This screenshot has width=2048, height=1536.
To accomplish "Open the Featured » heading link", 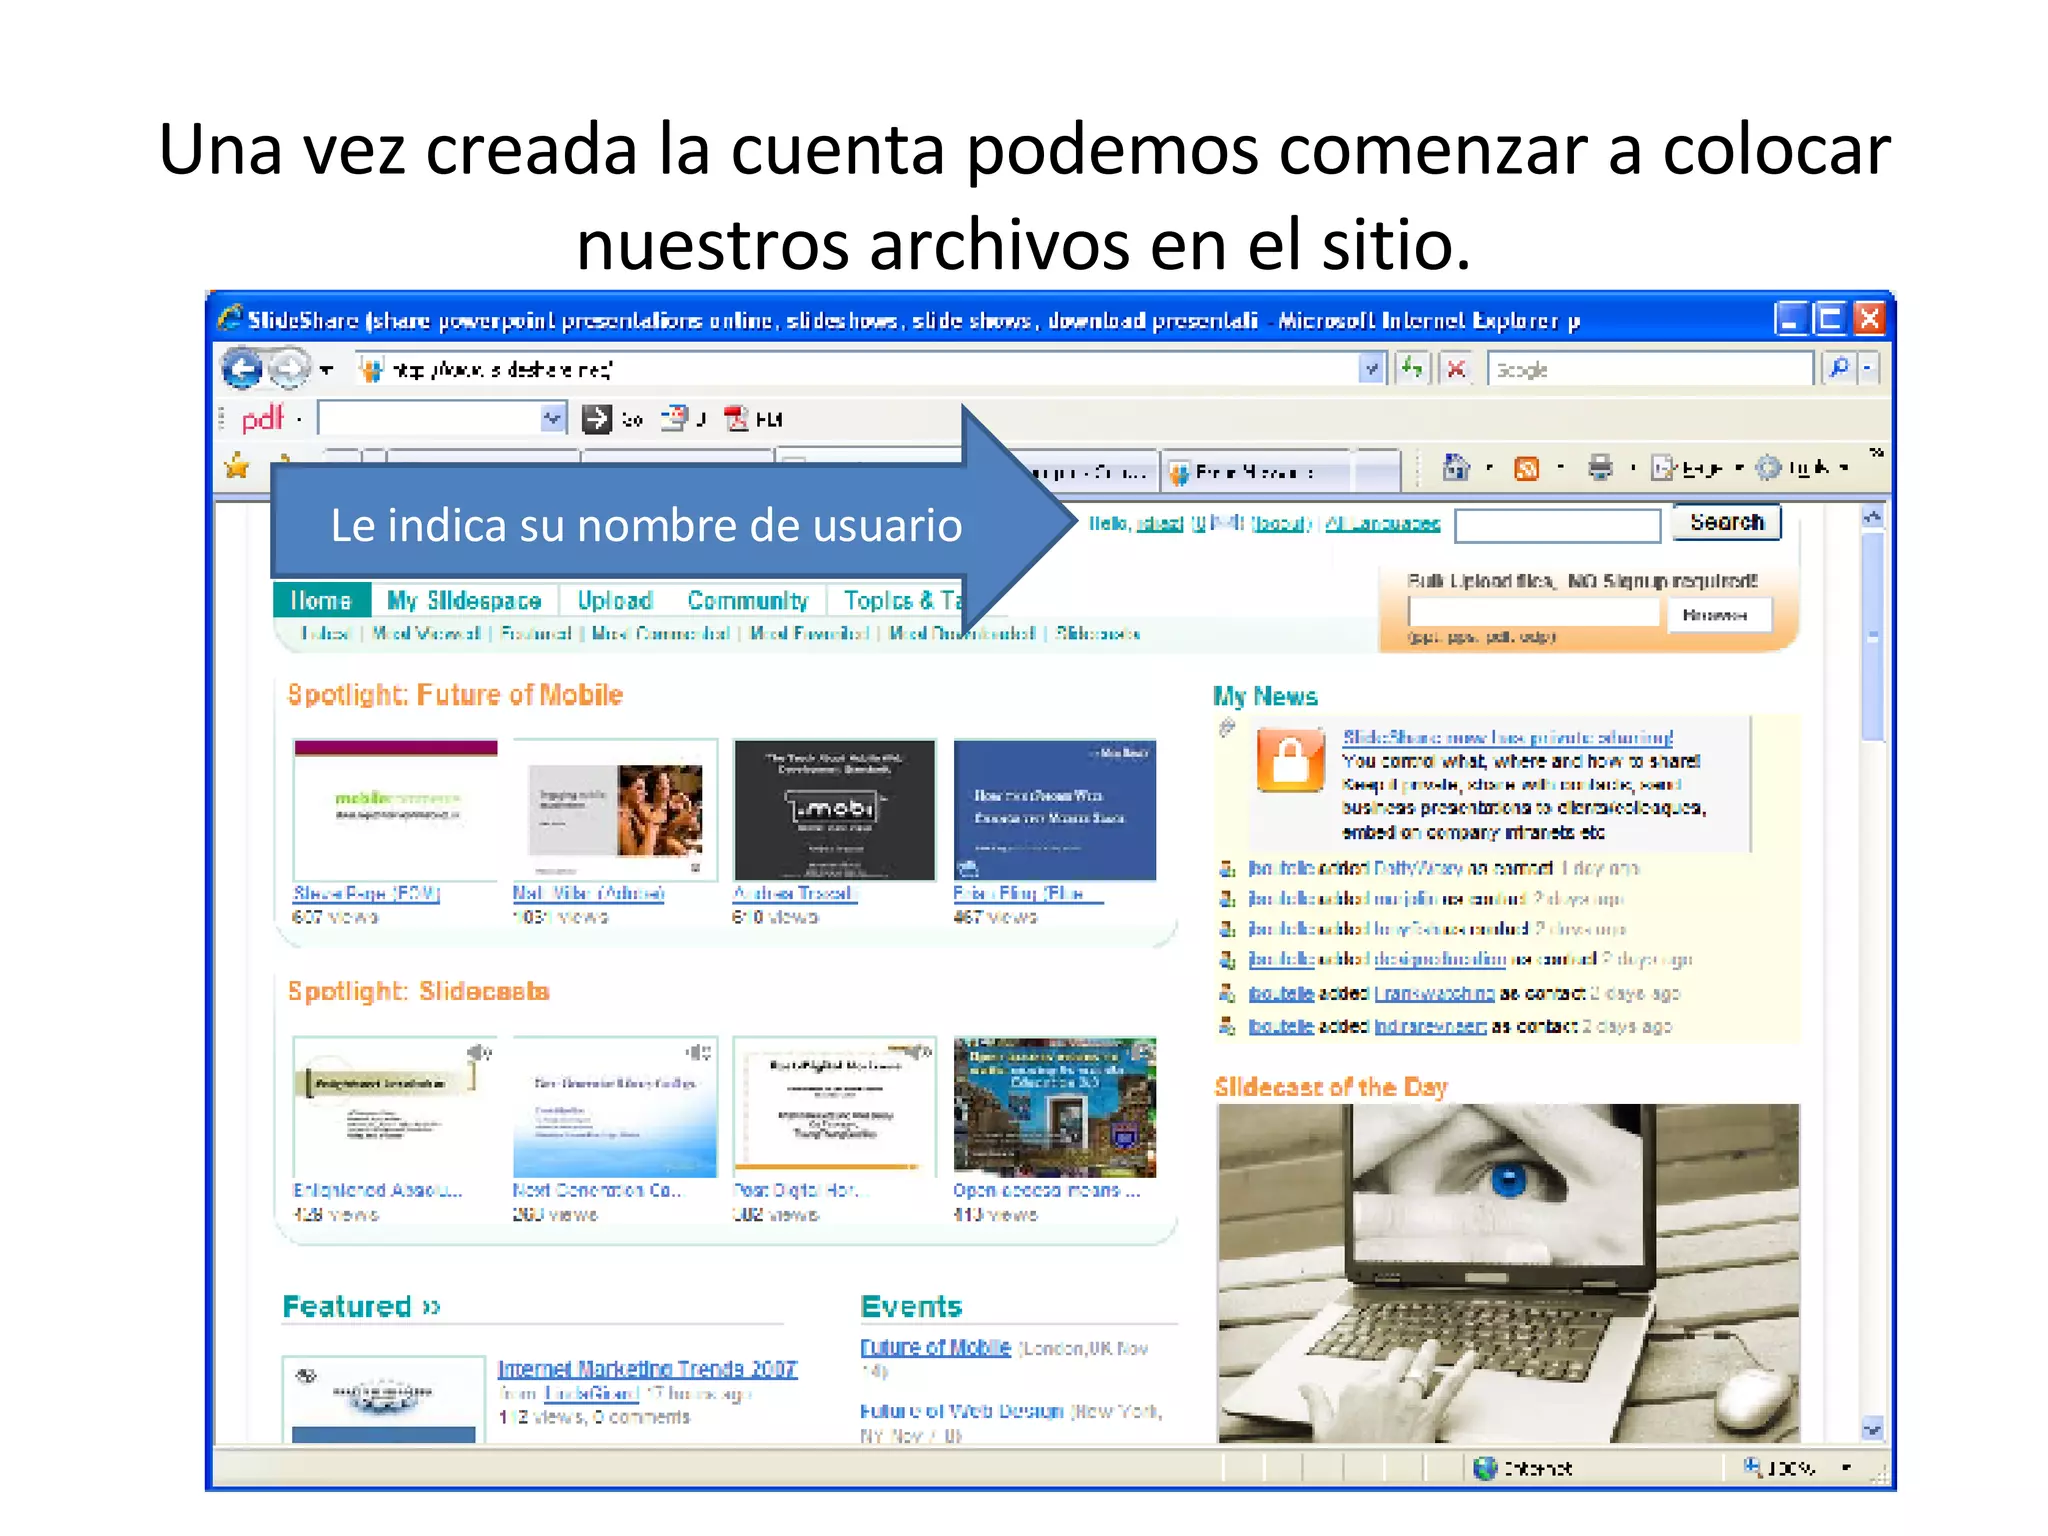I will point(361,1306).
